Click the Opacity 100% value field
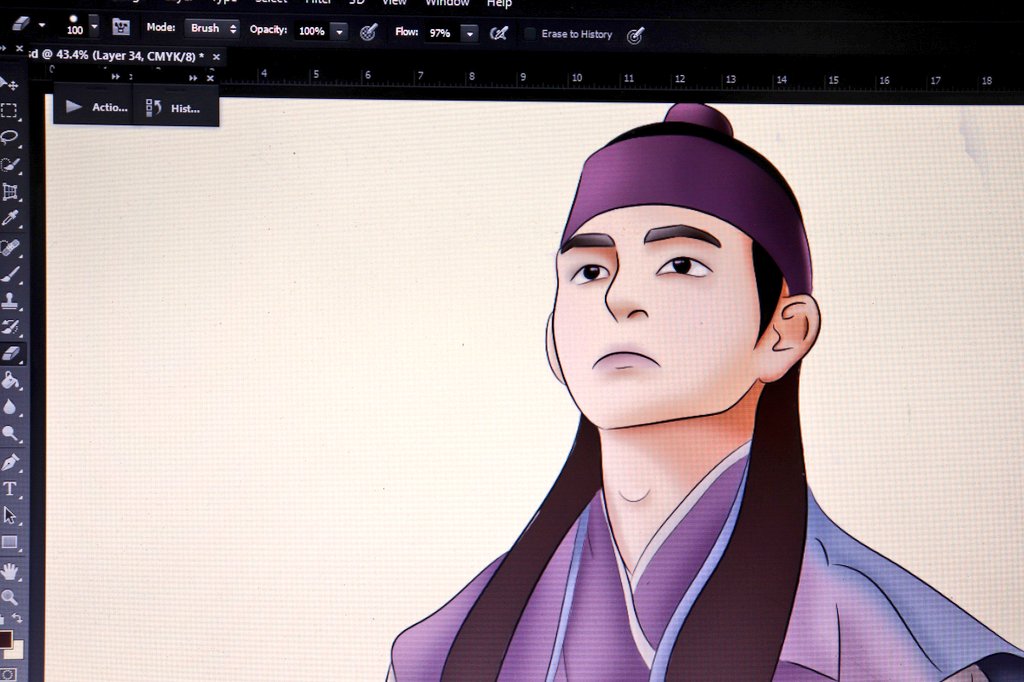 312,31
